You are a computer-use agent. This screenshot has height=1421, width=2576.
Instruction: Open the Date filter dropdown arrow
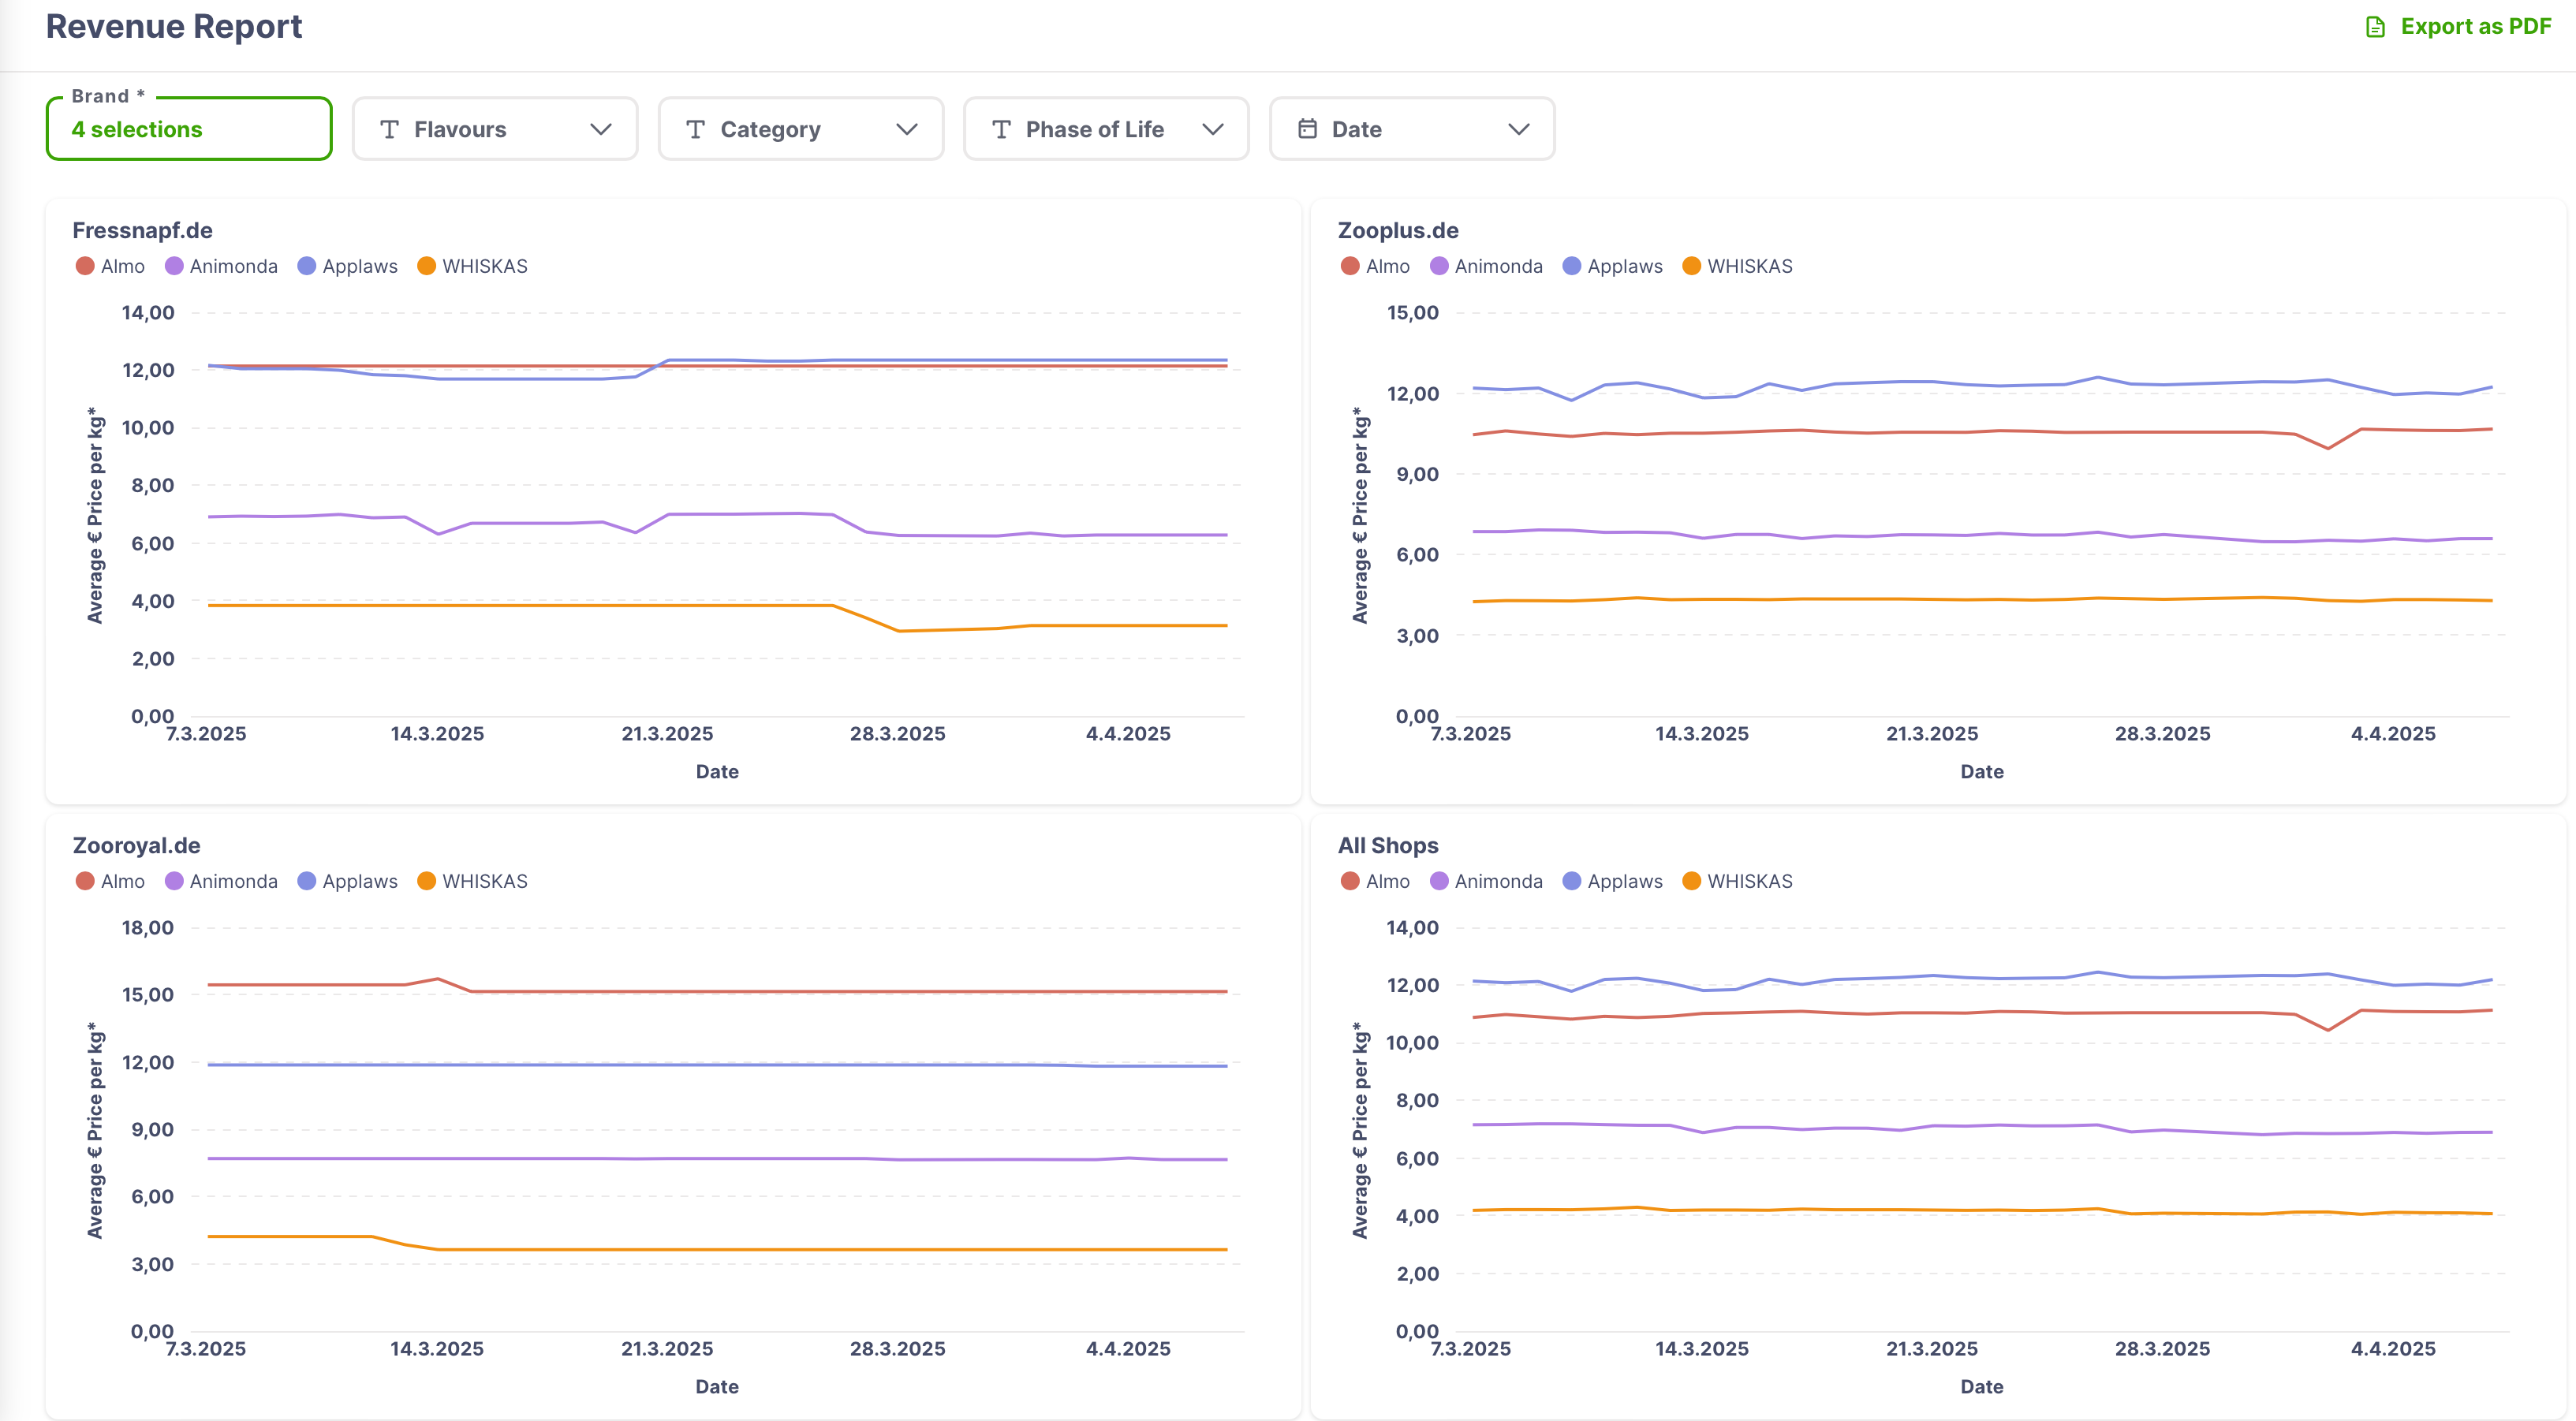1519,129
